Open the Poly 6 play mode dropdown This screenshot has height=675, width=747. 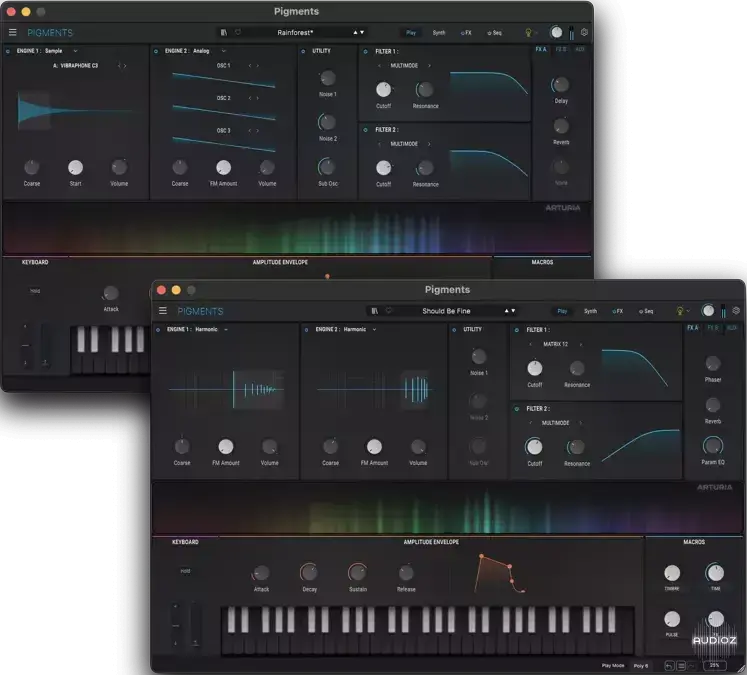tap(641, 665)
